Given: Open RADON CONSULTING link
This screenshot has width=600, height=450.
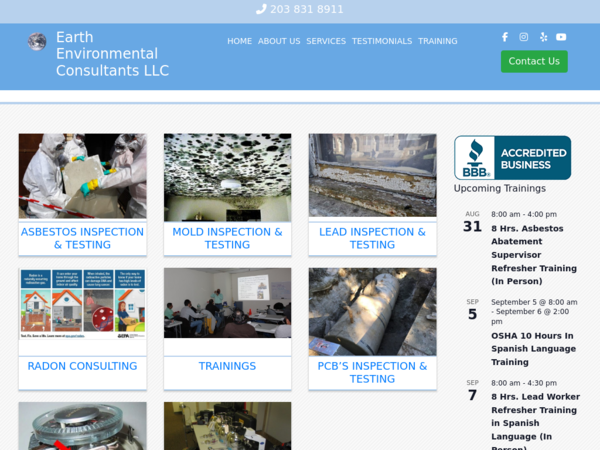Looking at the screenshot, I should click(x=83, y=366).
